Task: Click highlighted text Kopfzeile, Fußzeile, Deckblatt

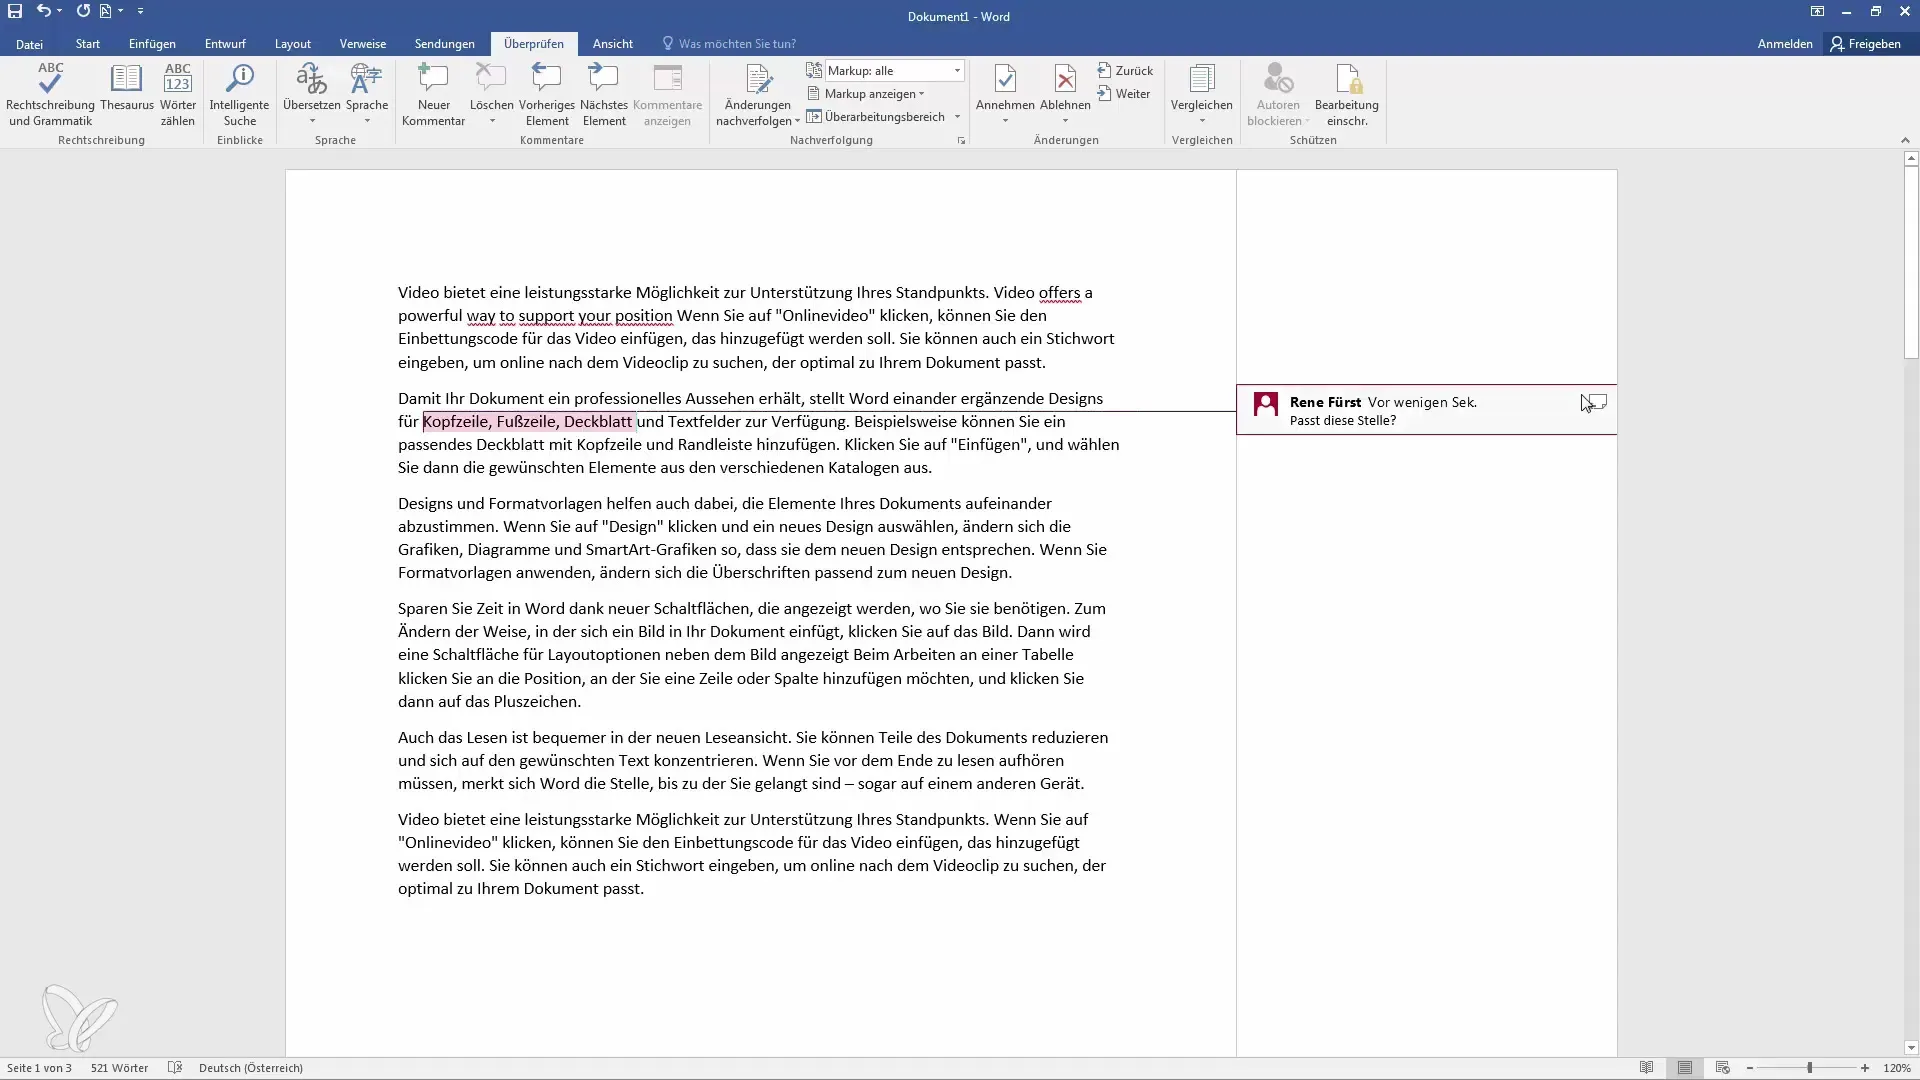Action: 528,421
